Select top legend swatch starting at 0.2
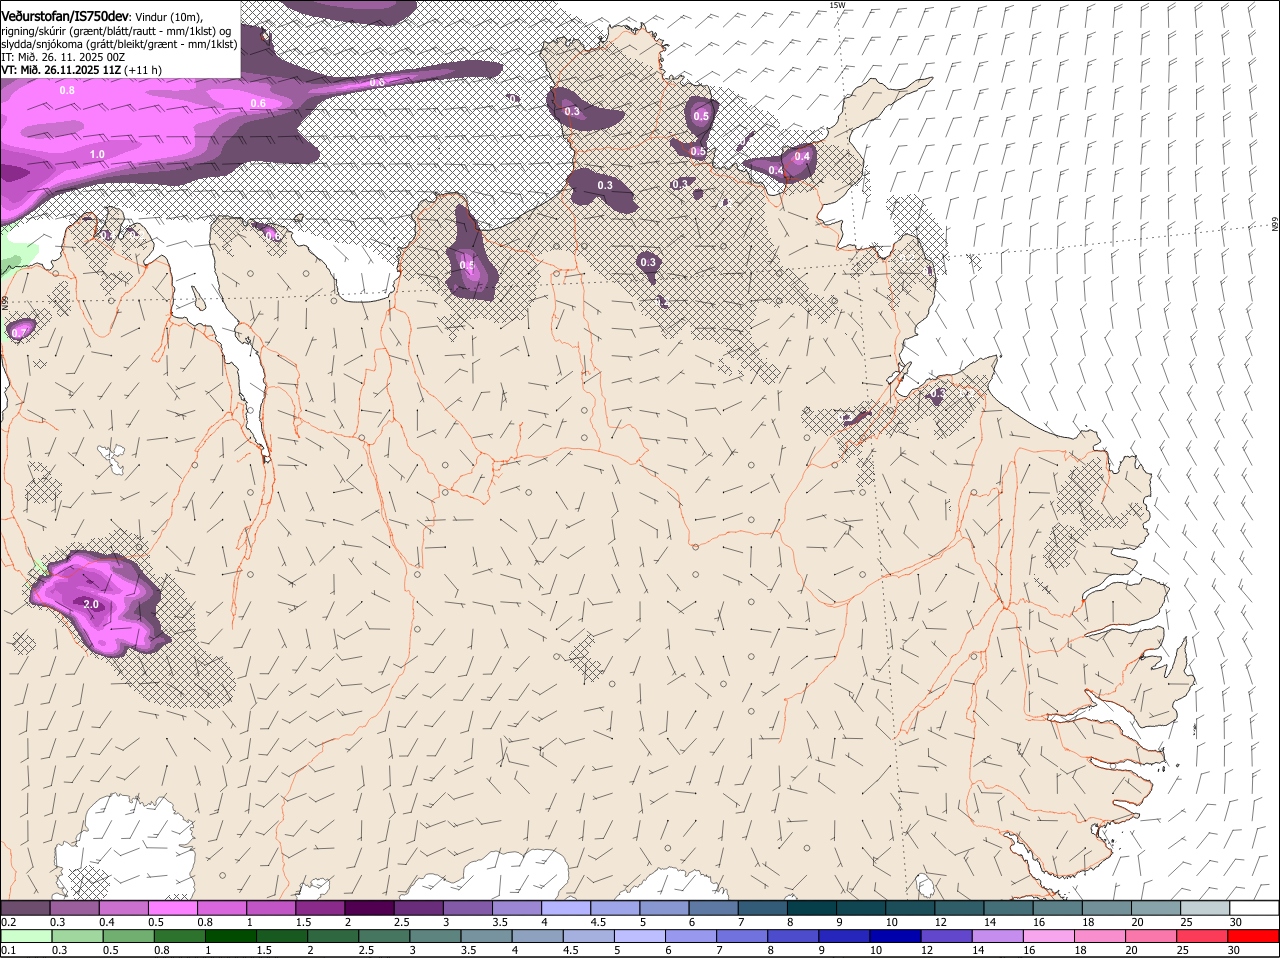Image resolution: width=1280 pixels, height=958 pixels. 25,908
